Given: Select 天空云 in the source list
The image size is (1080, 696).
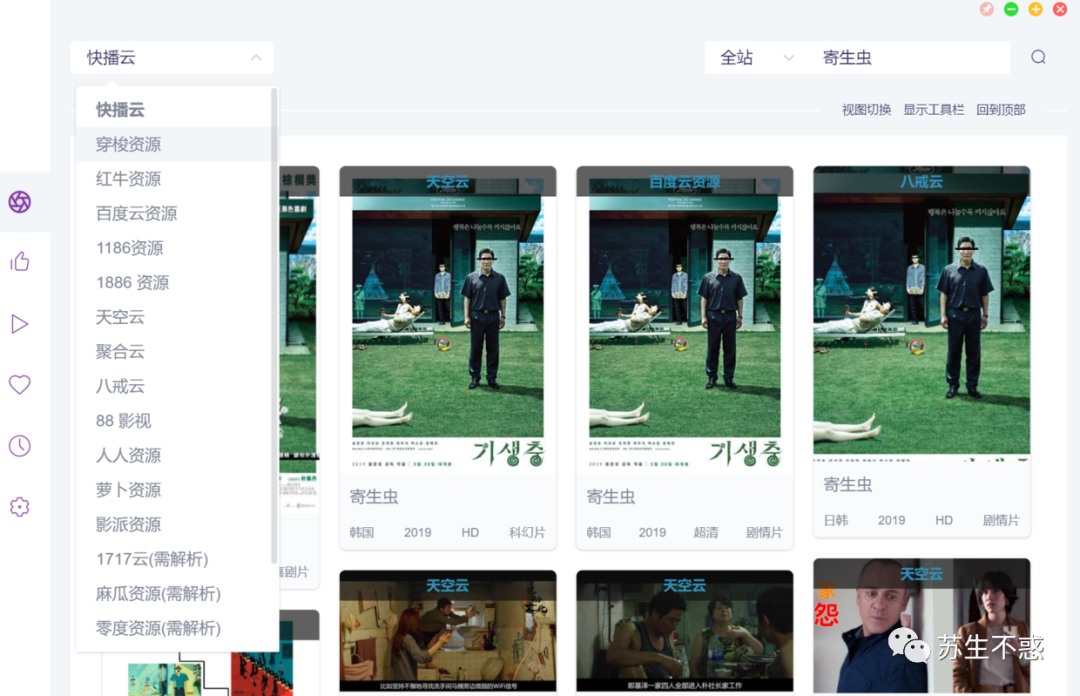Looking at the screenshot, I should (x=174, y=317).
